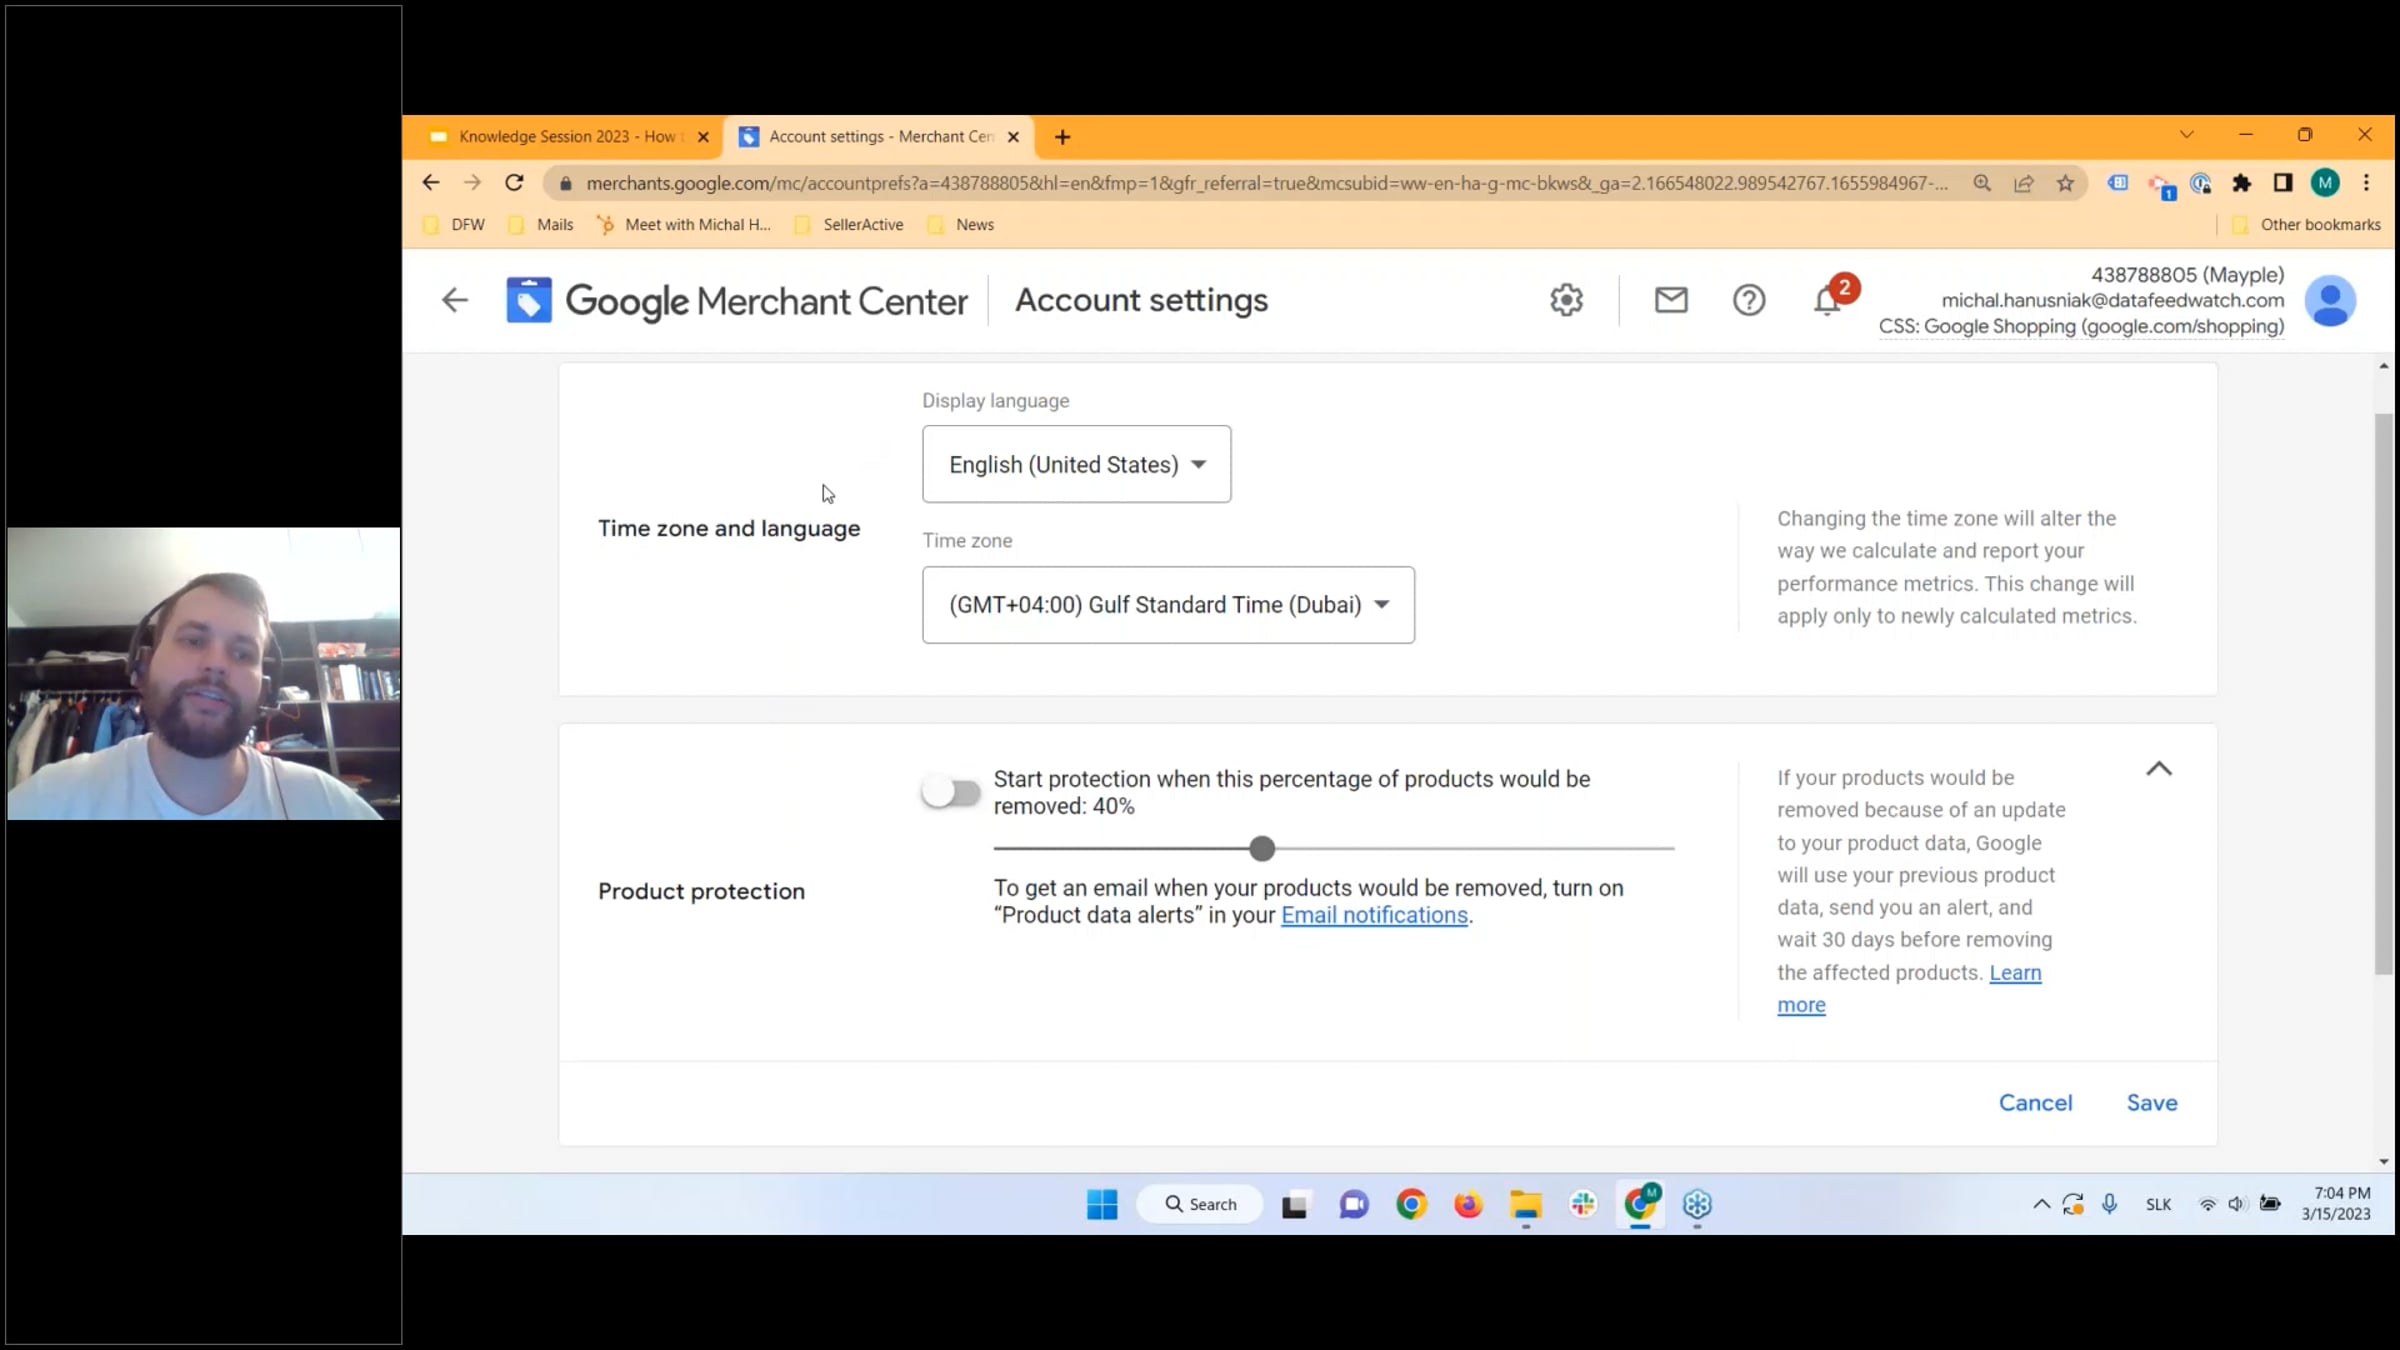Click the address bar URL field
2400x1350 pixels.
[1266, 183]
